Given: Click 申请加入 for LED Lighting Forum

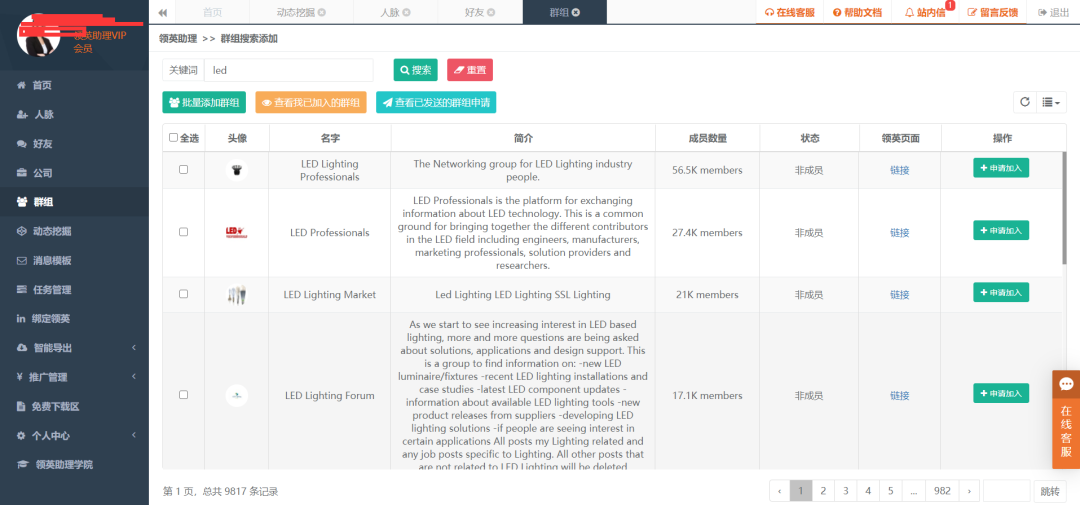Looking at the screenshot, I should click(x=1001, y=393).
